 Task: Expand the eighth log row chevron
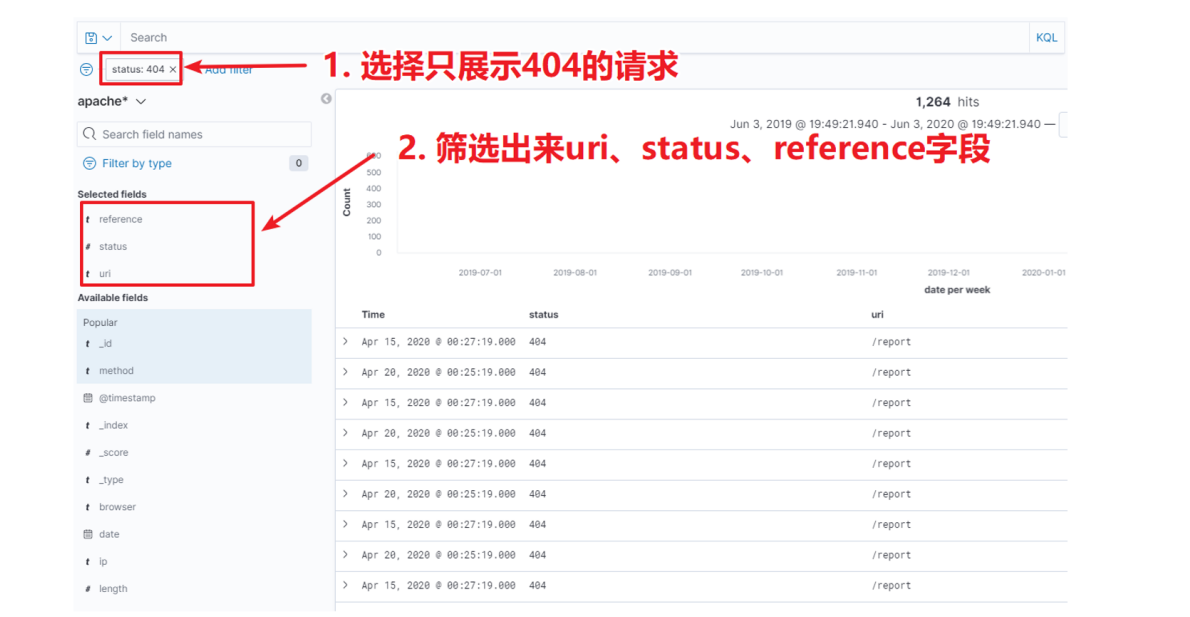pyautogui.click(x=345, y=556)
